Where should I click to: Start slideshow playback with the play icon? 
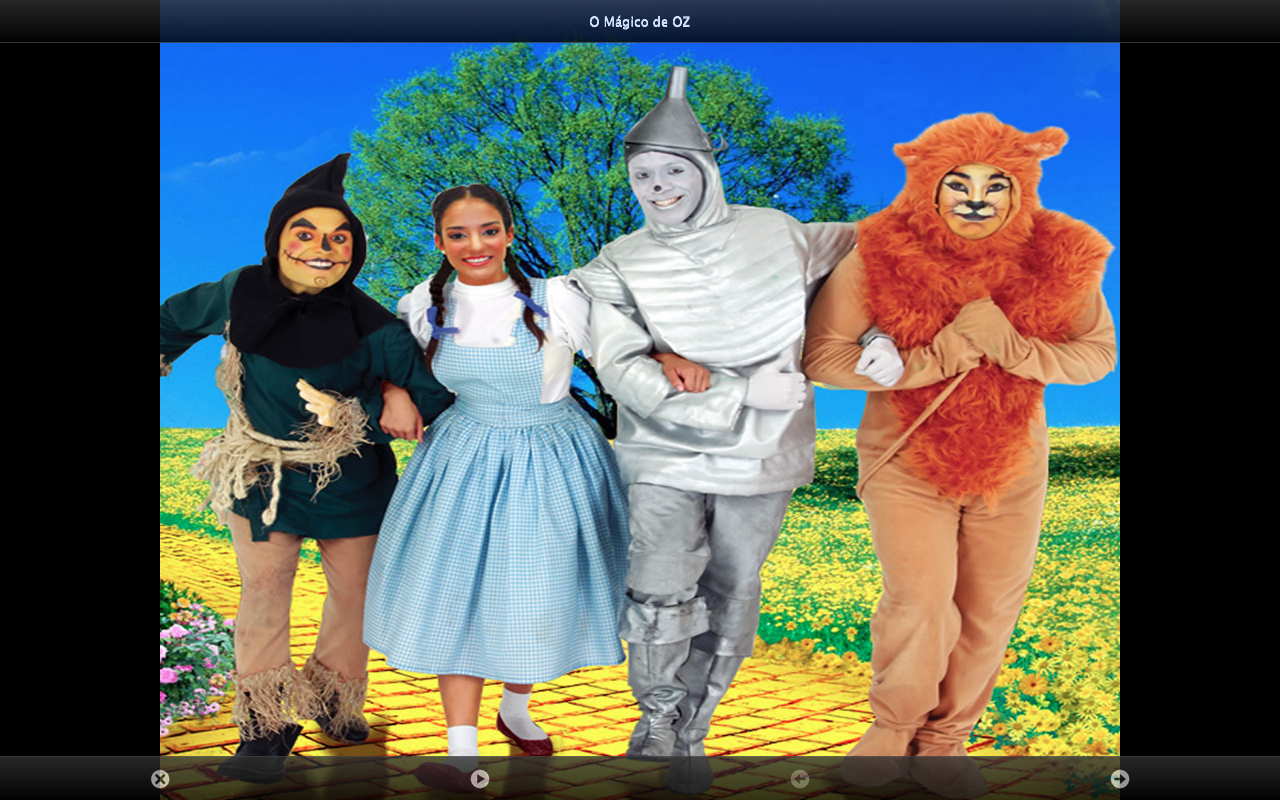pyautogui.click(x=480, y=779)
